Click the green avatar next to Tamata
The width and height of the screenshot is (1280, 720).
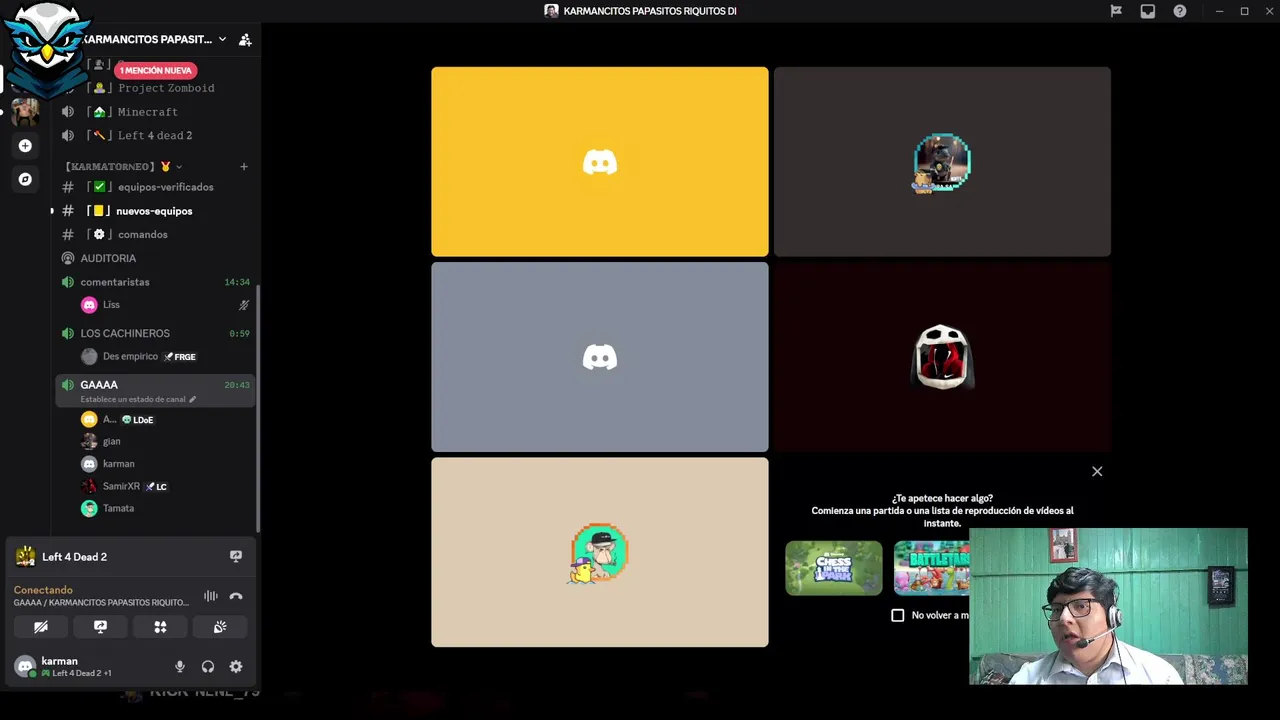click(x=89, y=508)
